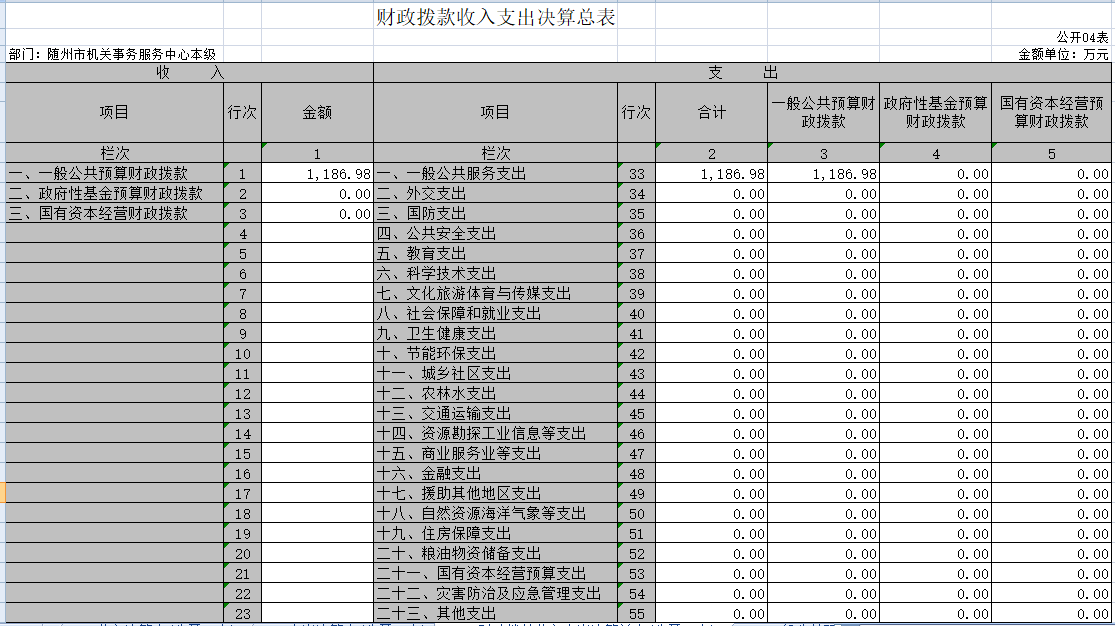Select the 合计 column header

click(711, 113)
